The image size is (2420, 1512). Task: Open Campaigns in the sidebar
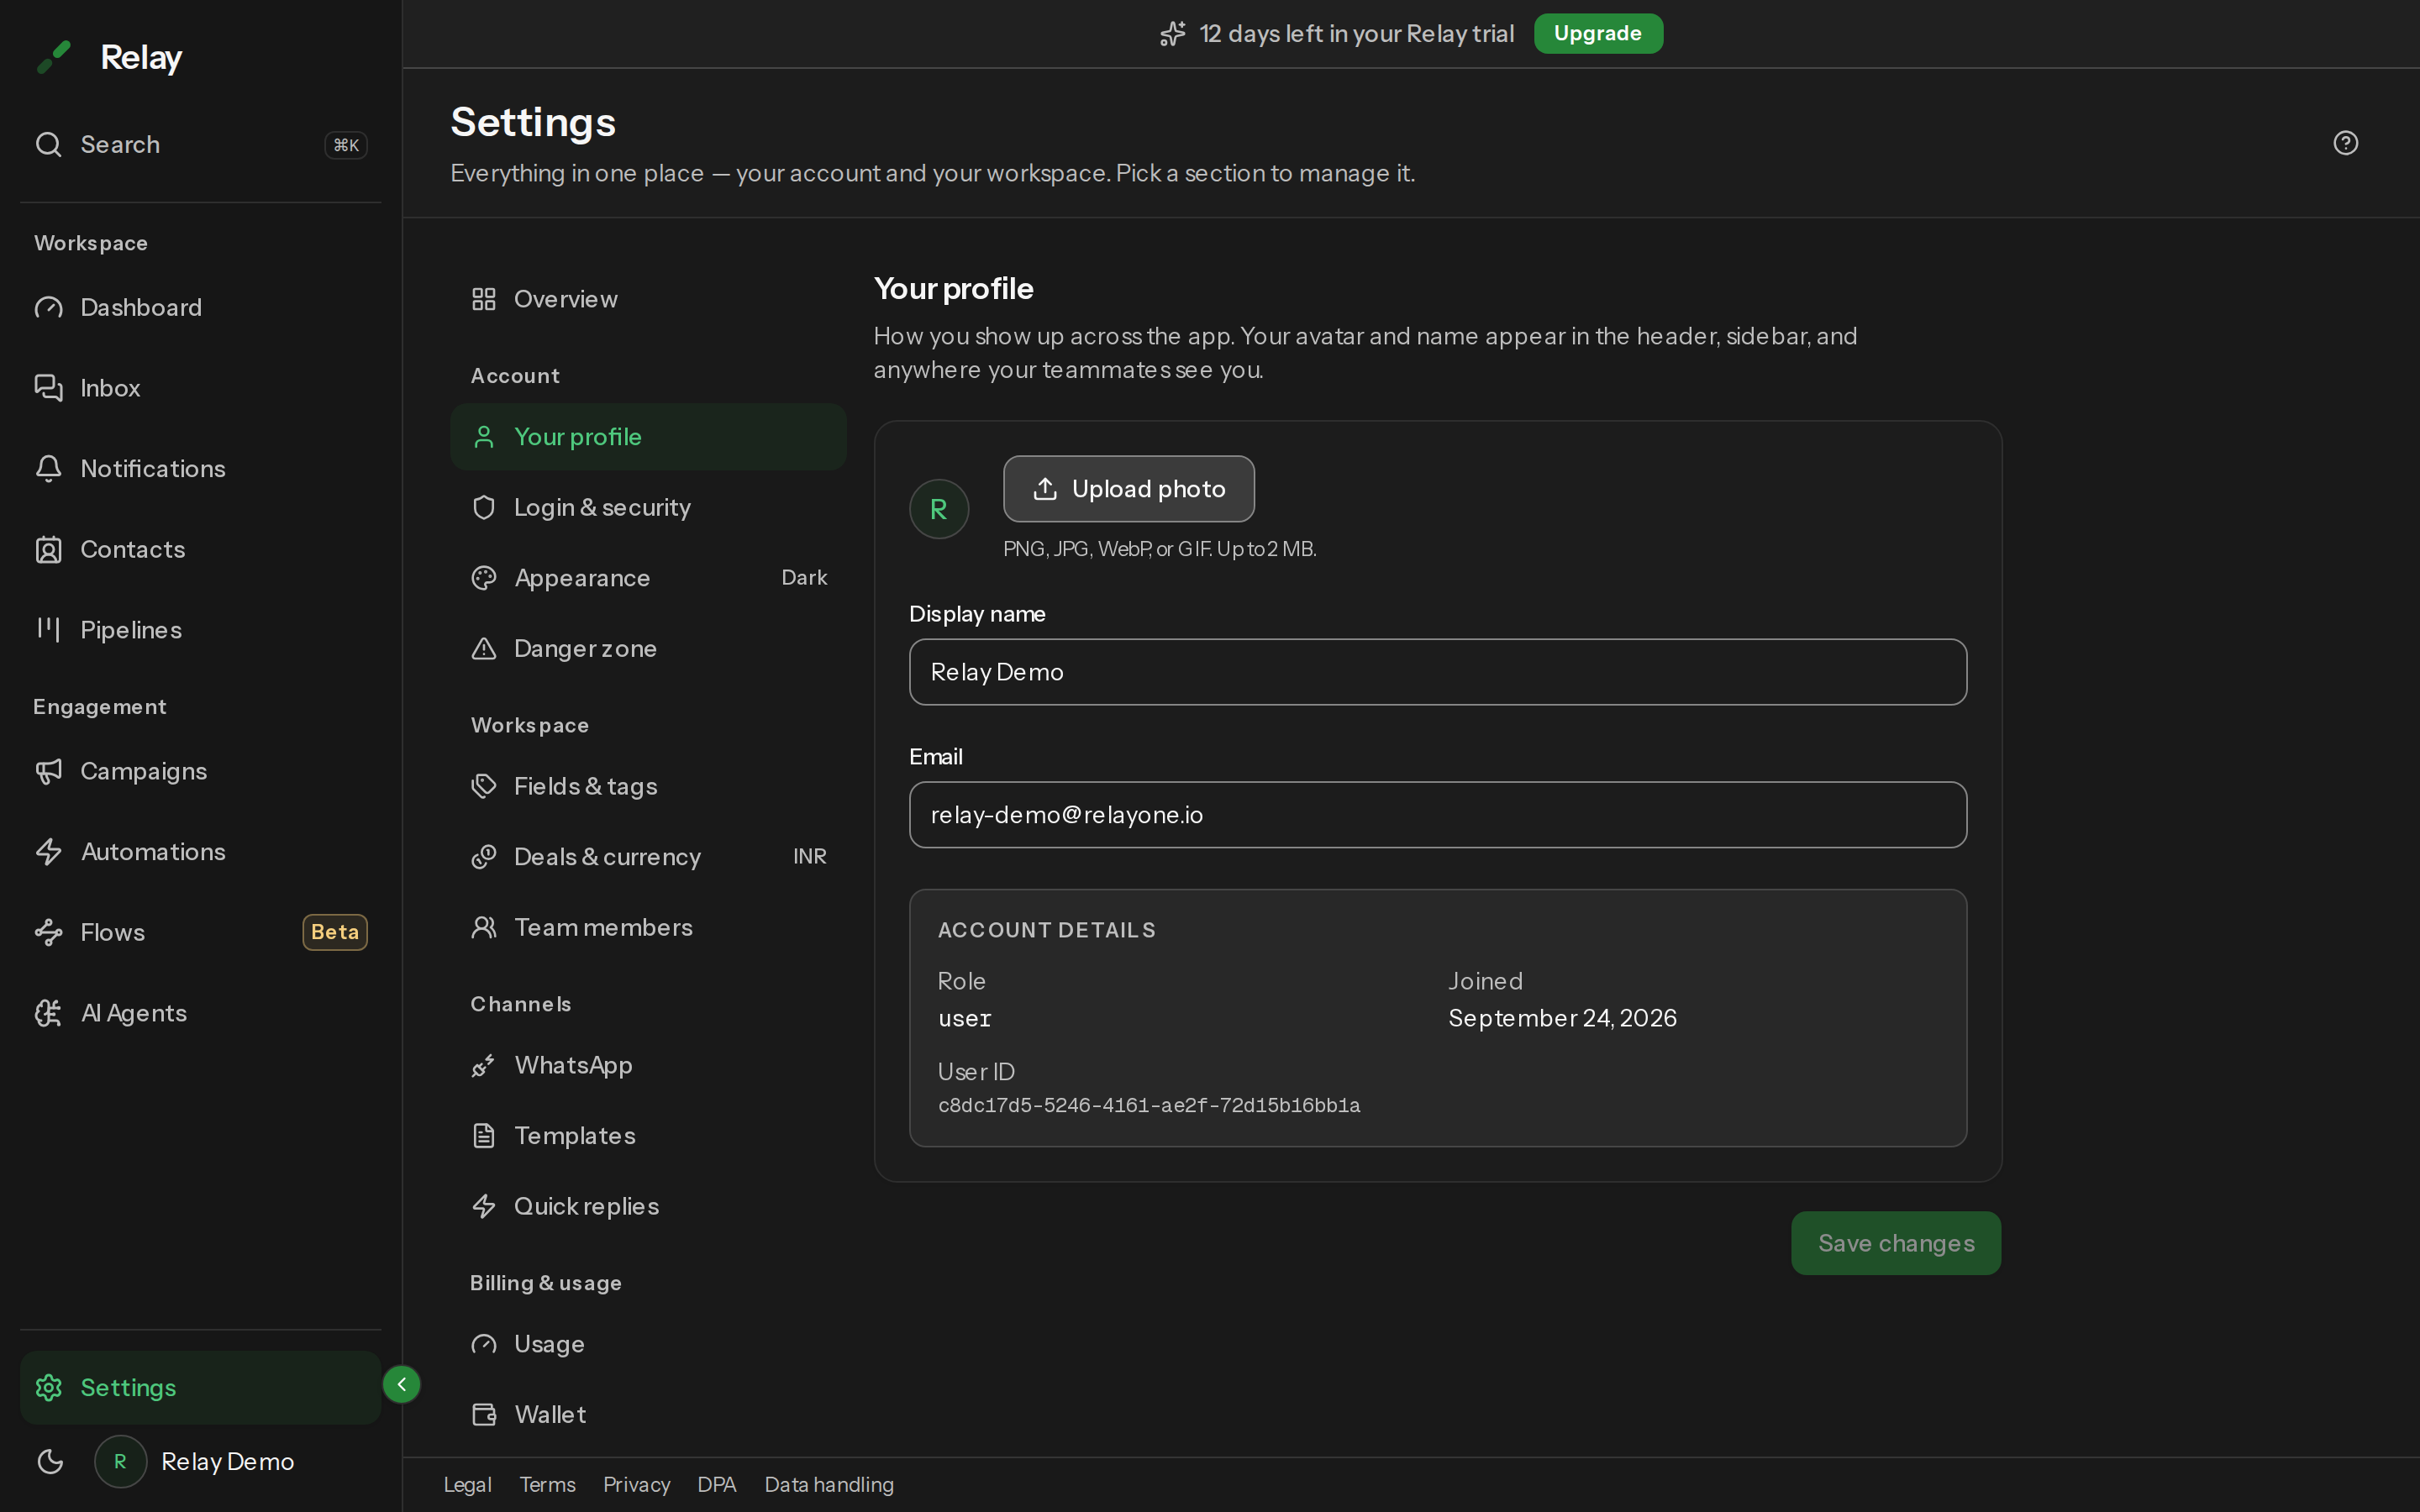(200, 771)
